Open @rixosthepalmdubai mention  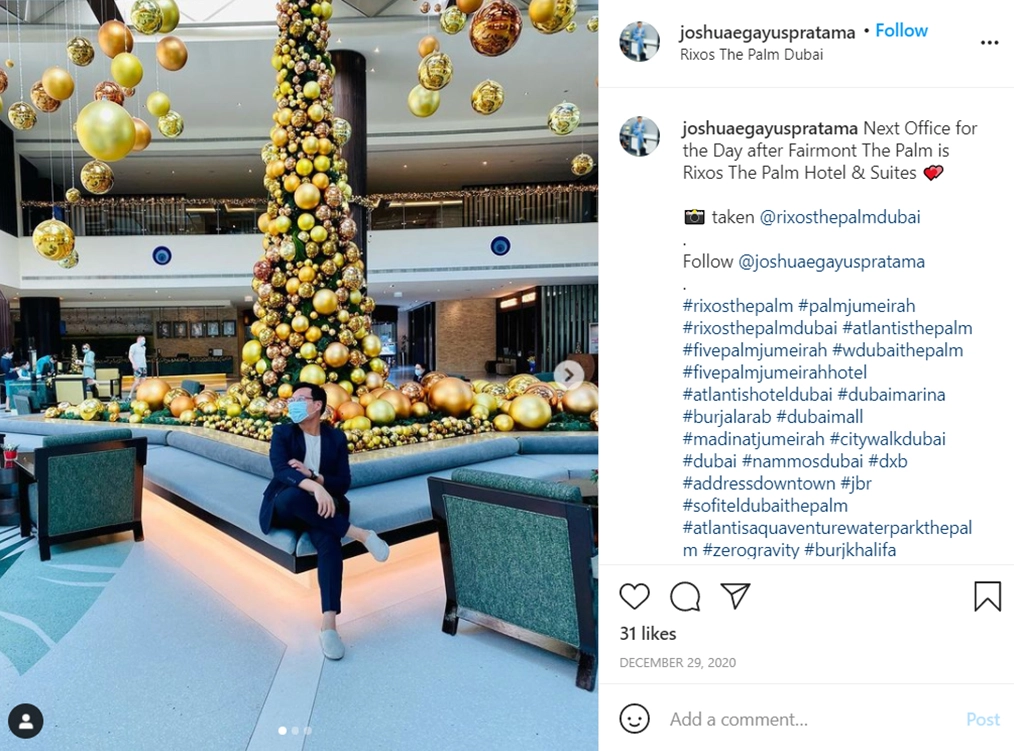pos(840,217)
